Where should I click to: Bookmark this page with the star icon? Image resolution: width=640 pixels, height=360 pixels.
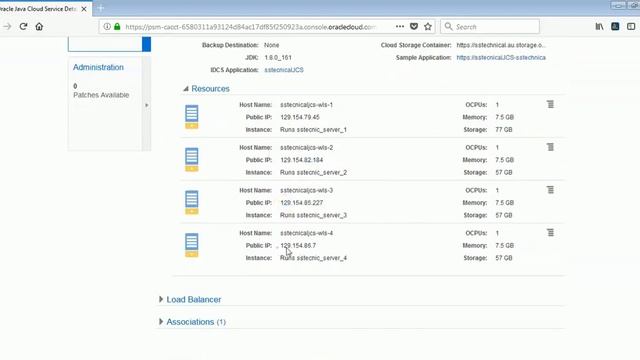point(428,27)
